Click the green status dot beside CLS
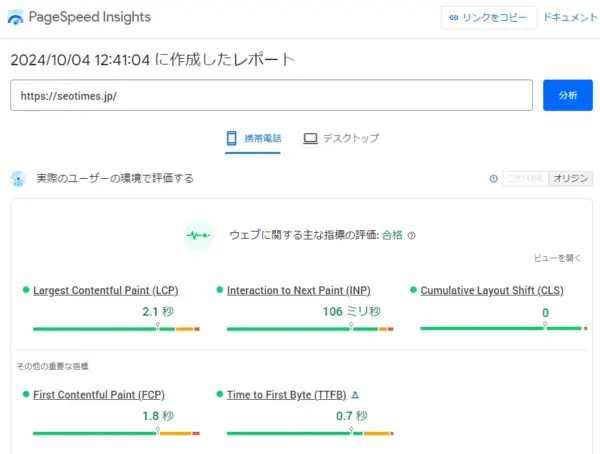The image size is (600, 454). (x=413, y=290)
